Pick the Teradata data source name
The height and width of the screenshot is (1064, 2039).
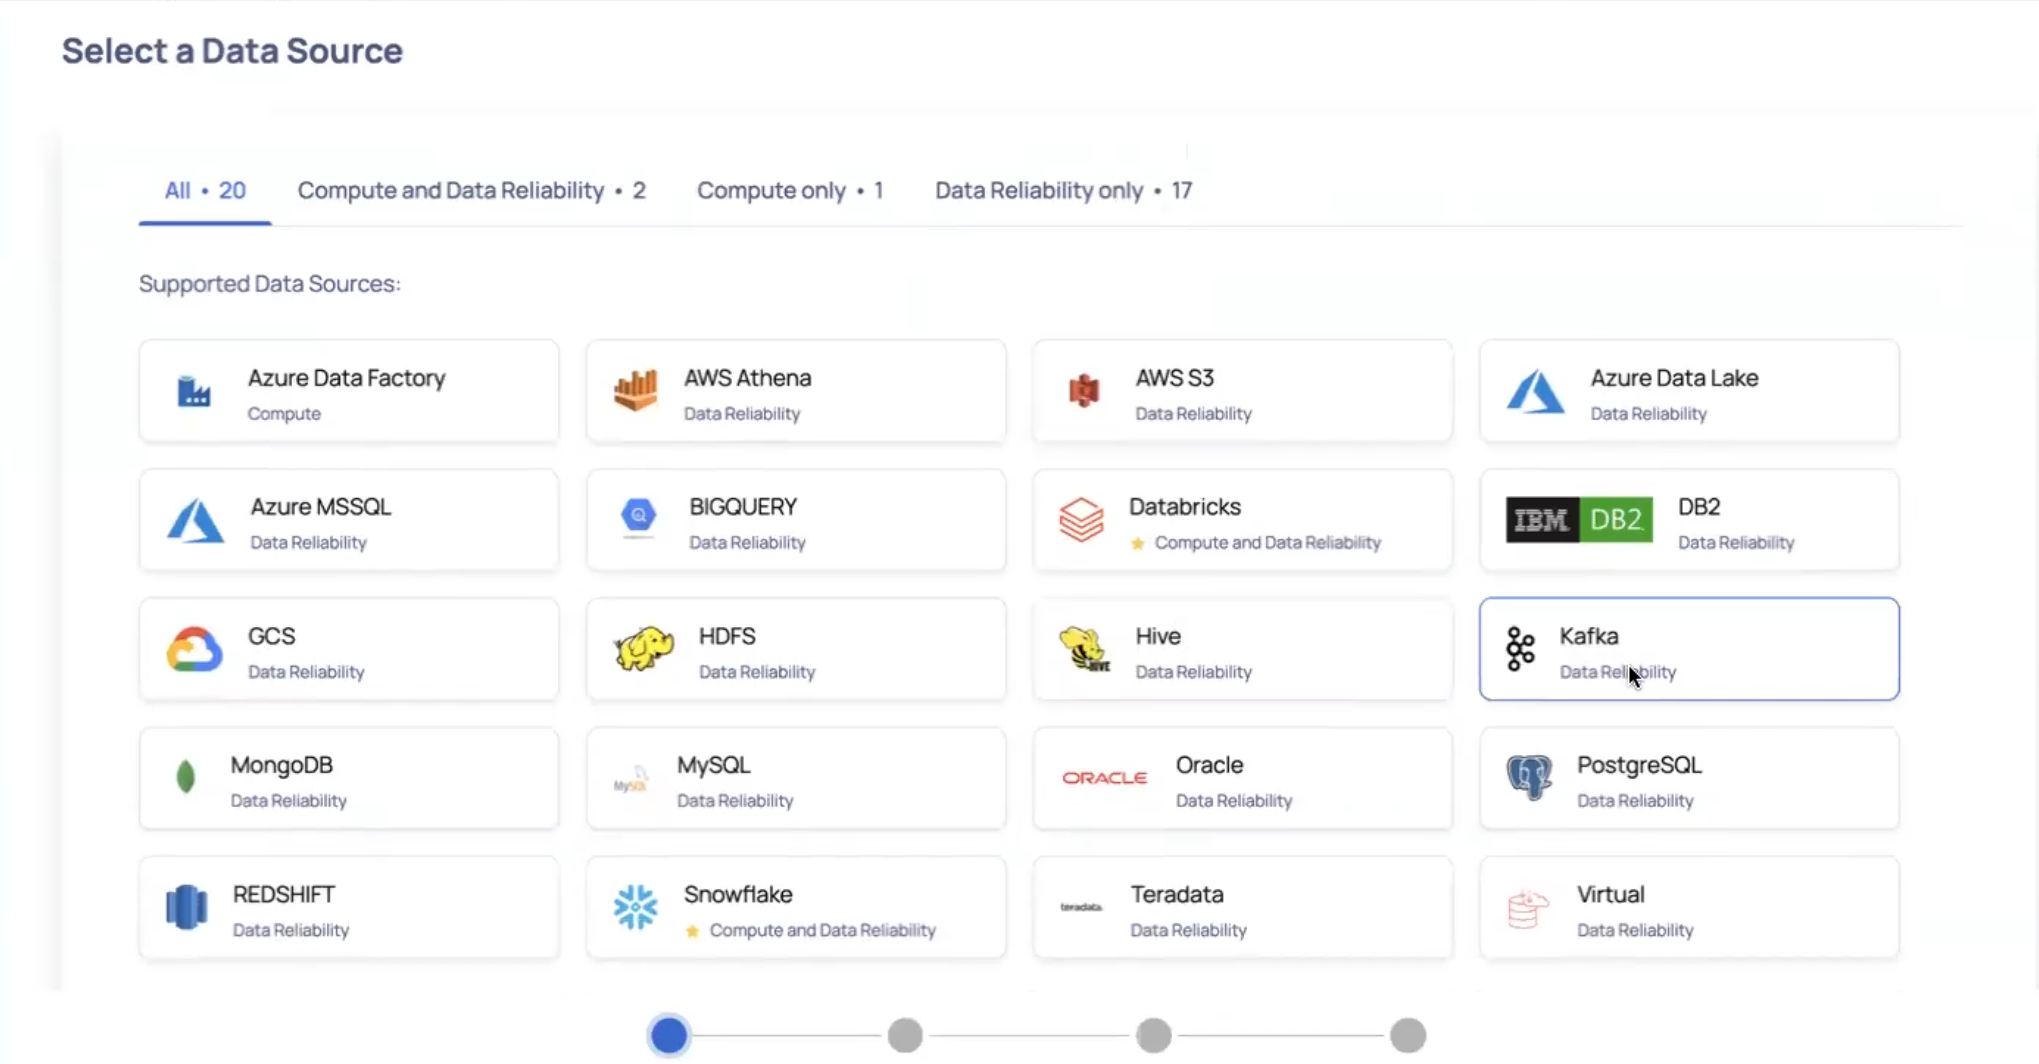(1177, 894)
